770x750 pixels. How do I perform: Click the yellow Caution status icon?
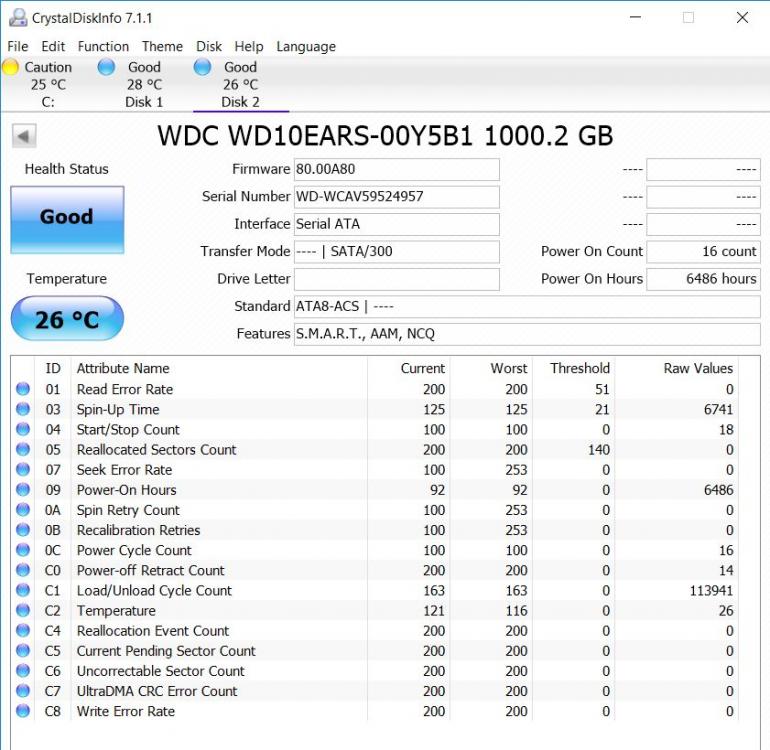pyautogui.click(x=10, y=67)
